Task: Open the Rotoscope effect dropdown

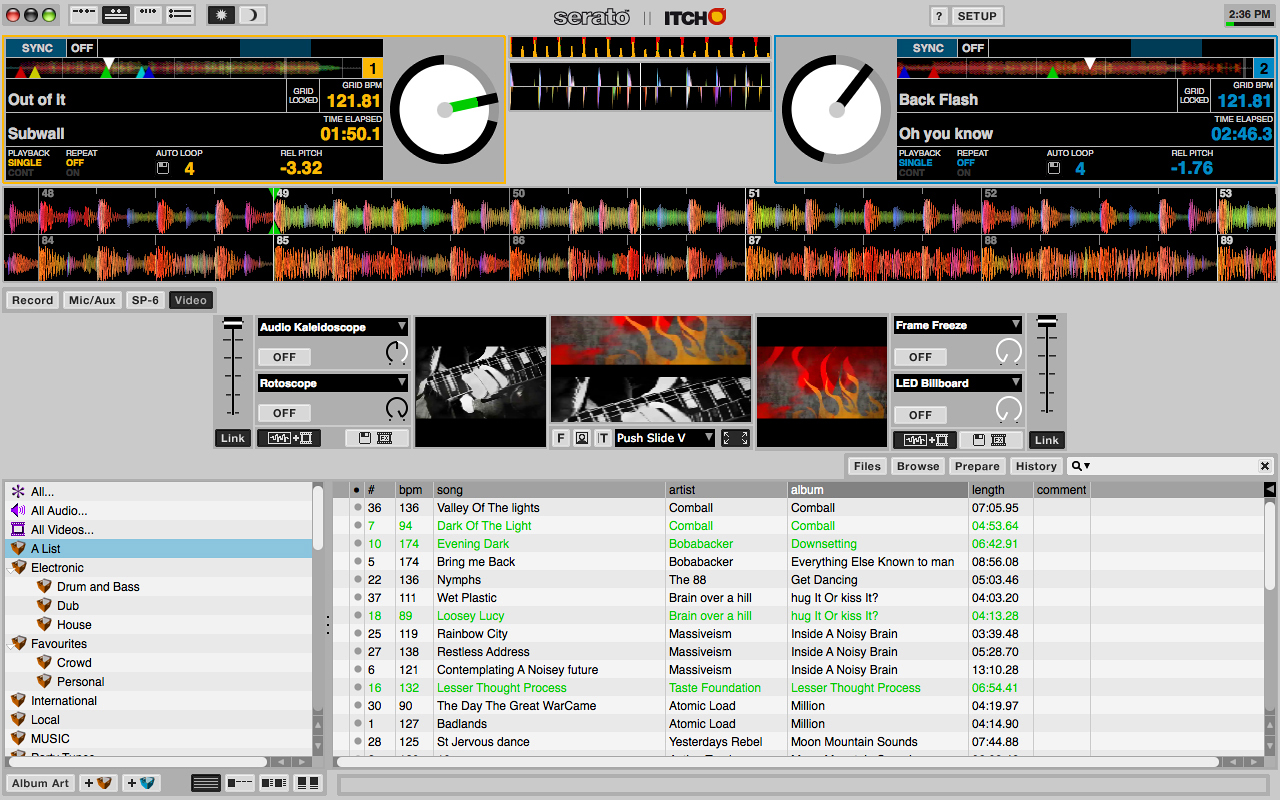Action: [333, 383]
